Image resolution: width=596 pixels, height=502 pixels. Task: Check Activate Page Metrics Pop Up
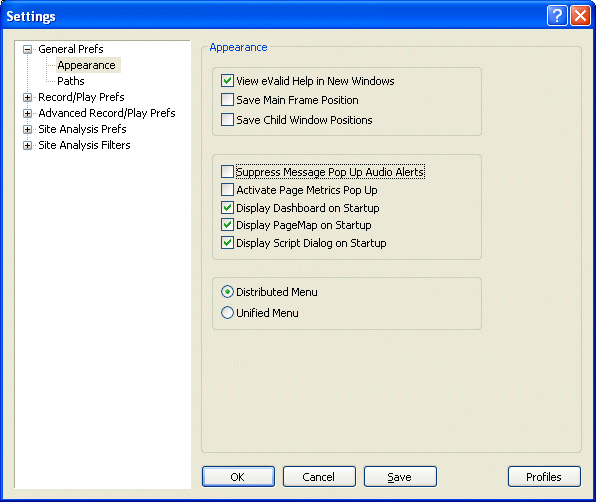227,189
